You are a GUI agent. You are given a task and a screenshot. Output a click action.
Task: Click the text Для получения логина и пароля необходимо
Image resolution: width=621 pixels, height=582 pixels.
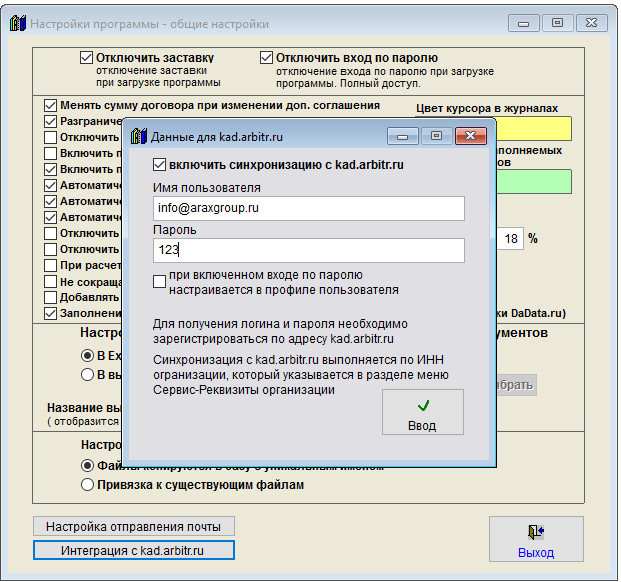point(280,324)
